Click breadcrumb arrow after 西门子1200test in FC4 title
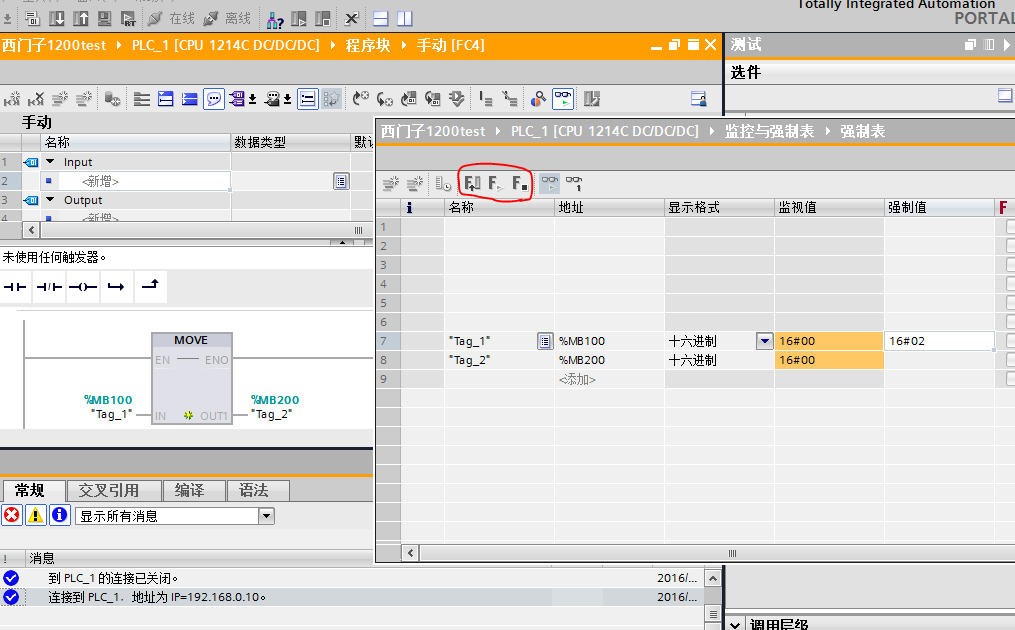Screen dimensions: 1015x630 click(119, 45)
